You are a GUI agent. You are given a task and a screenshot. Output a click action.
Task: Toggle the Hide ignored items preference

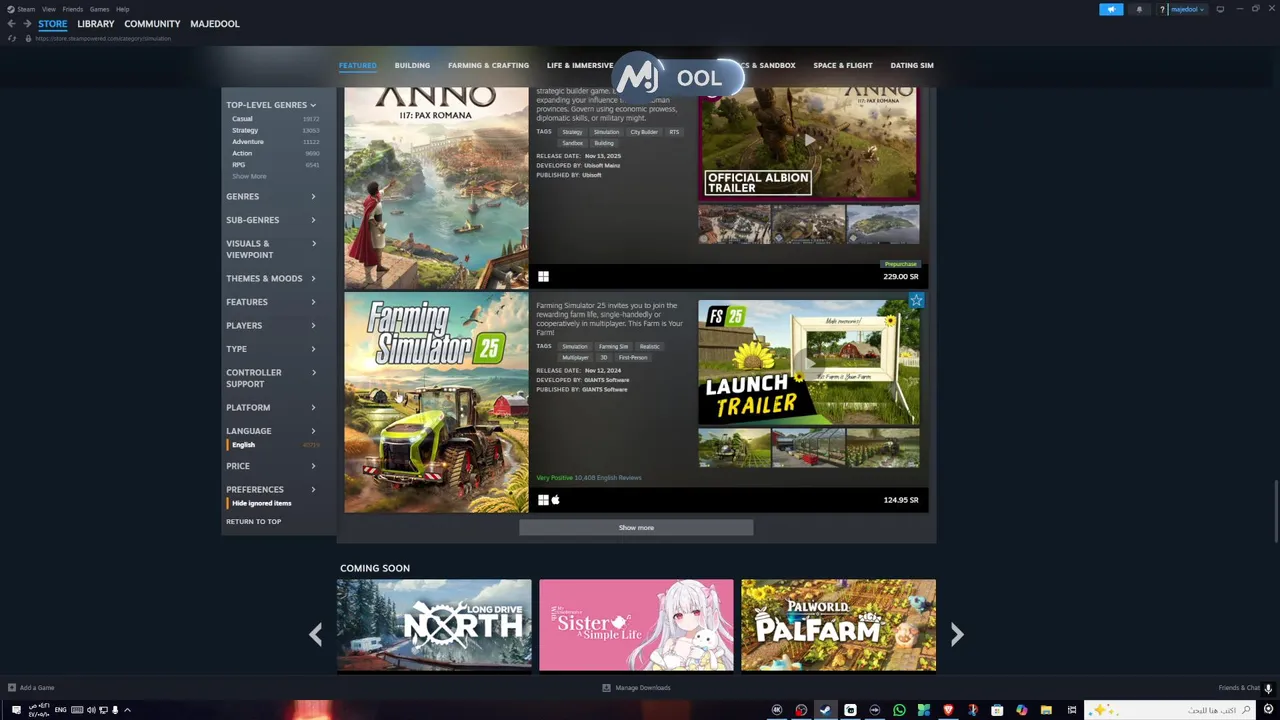point(262,503)
